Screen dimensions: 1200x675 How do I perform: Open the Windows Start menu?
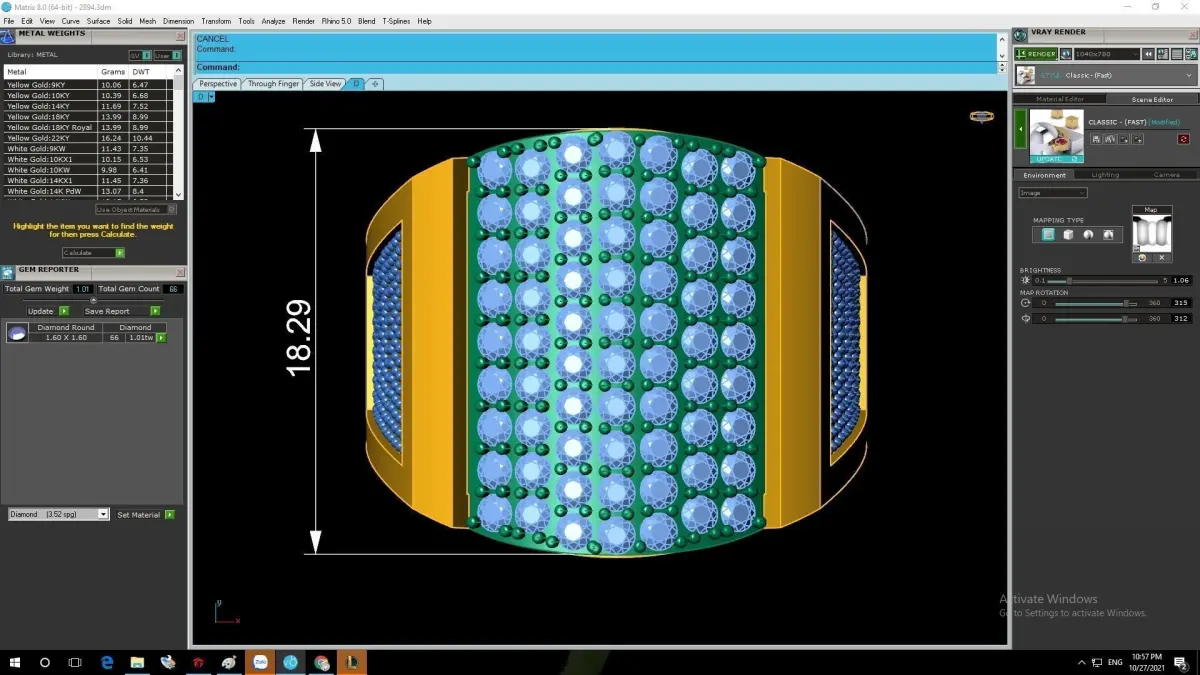(15, 662)
